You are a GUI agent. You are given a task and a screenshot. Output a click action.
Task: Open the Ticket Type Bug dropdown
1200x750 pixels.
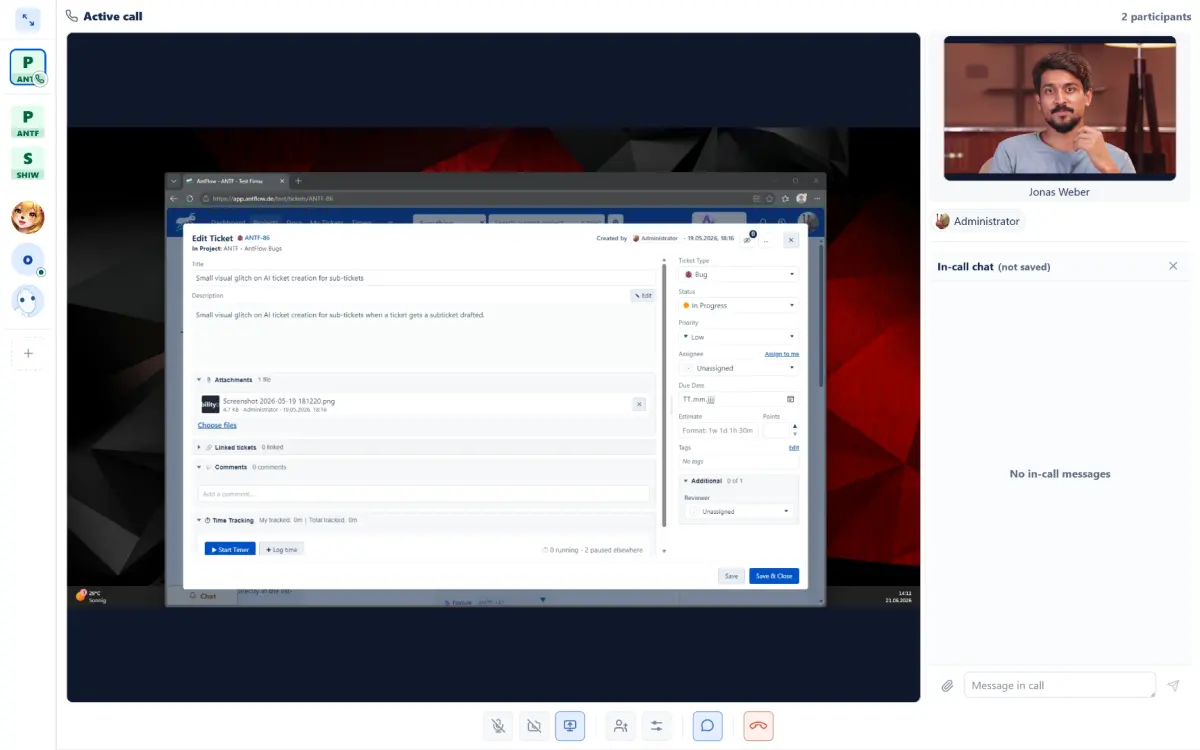[739, 274]
